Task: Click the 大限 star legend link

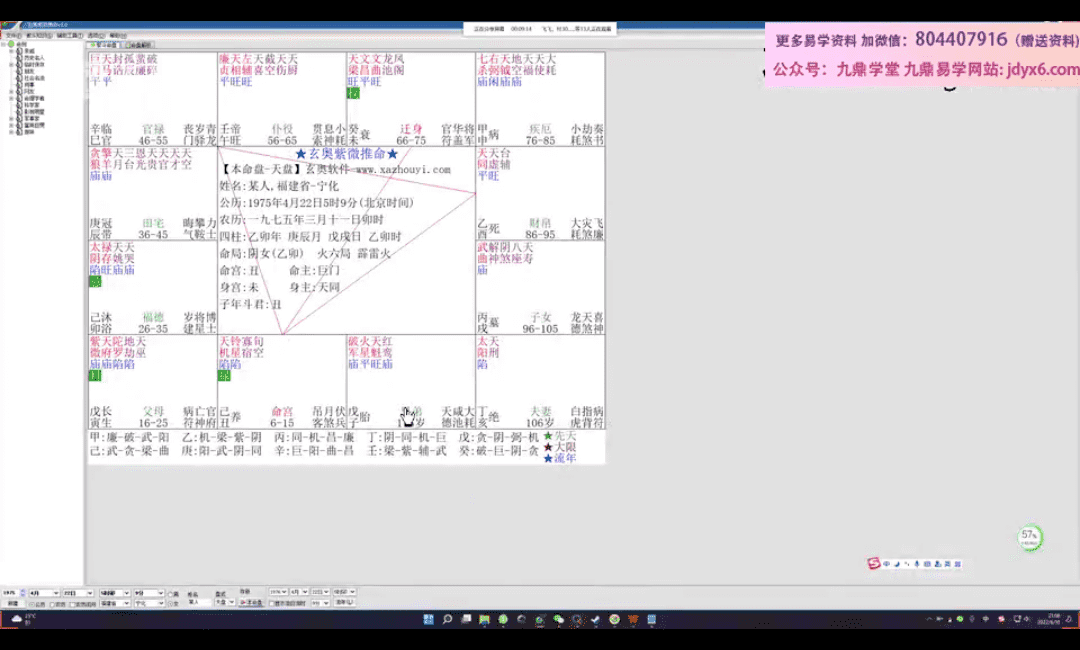Action: pos(564,447)
